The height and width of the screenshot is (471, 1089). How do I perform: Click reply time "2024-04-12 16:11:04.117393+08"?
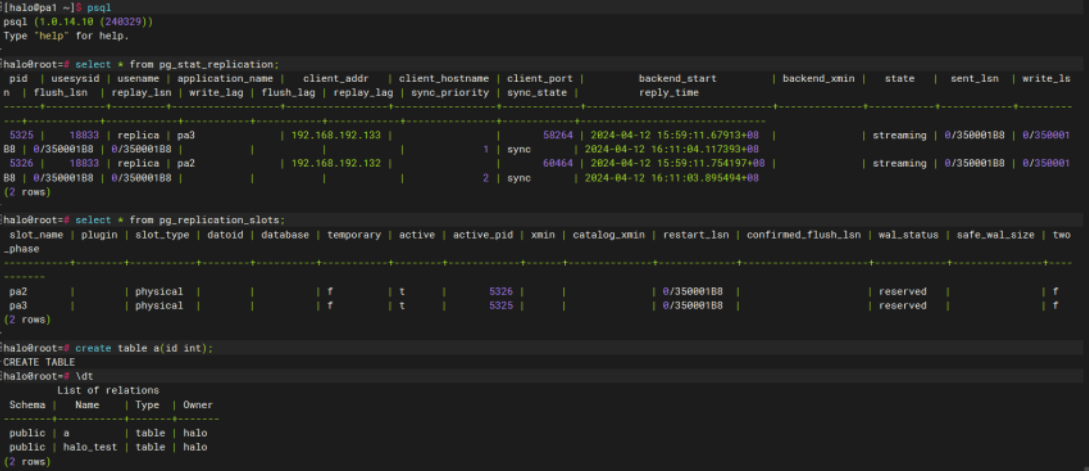(671, 149)
